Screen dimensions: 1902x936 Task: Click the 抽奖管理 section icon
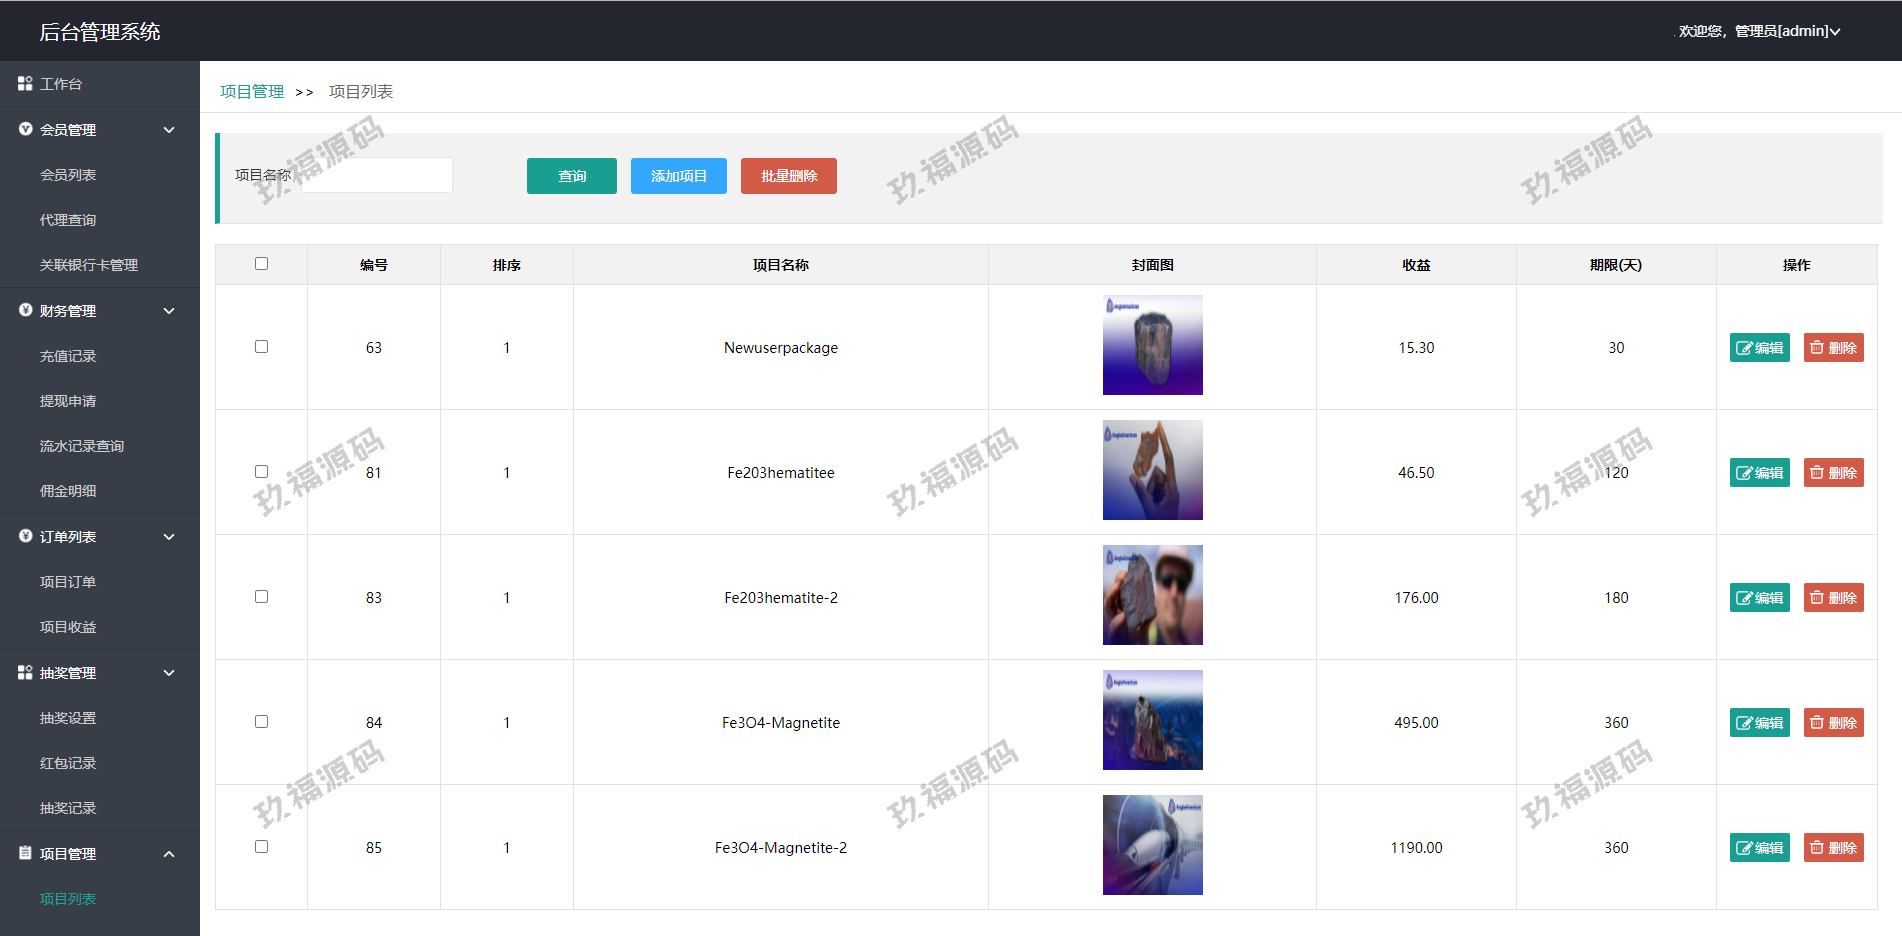pyautogui.click(x=25, y=673)
